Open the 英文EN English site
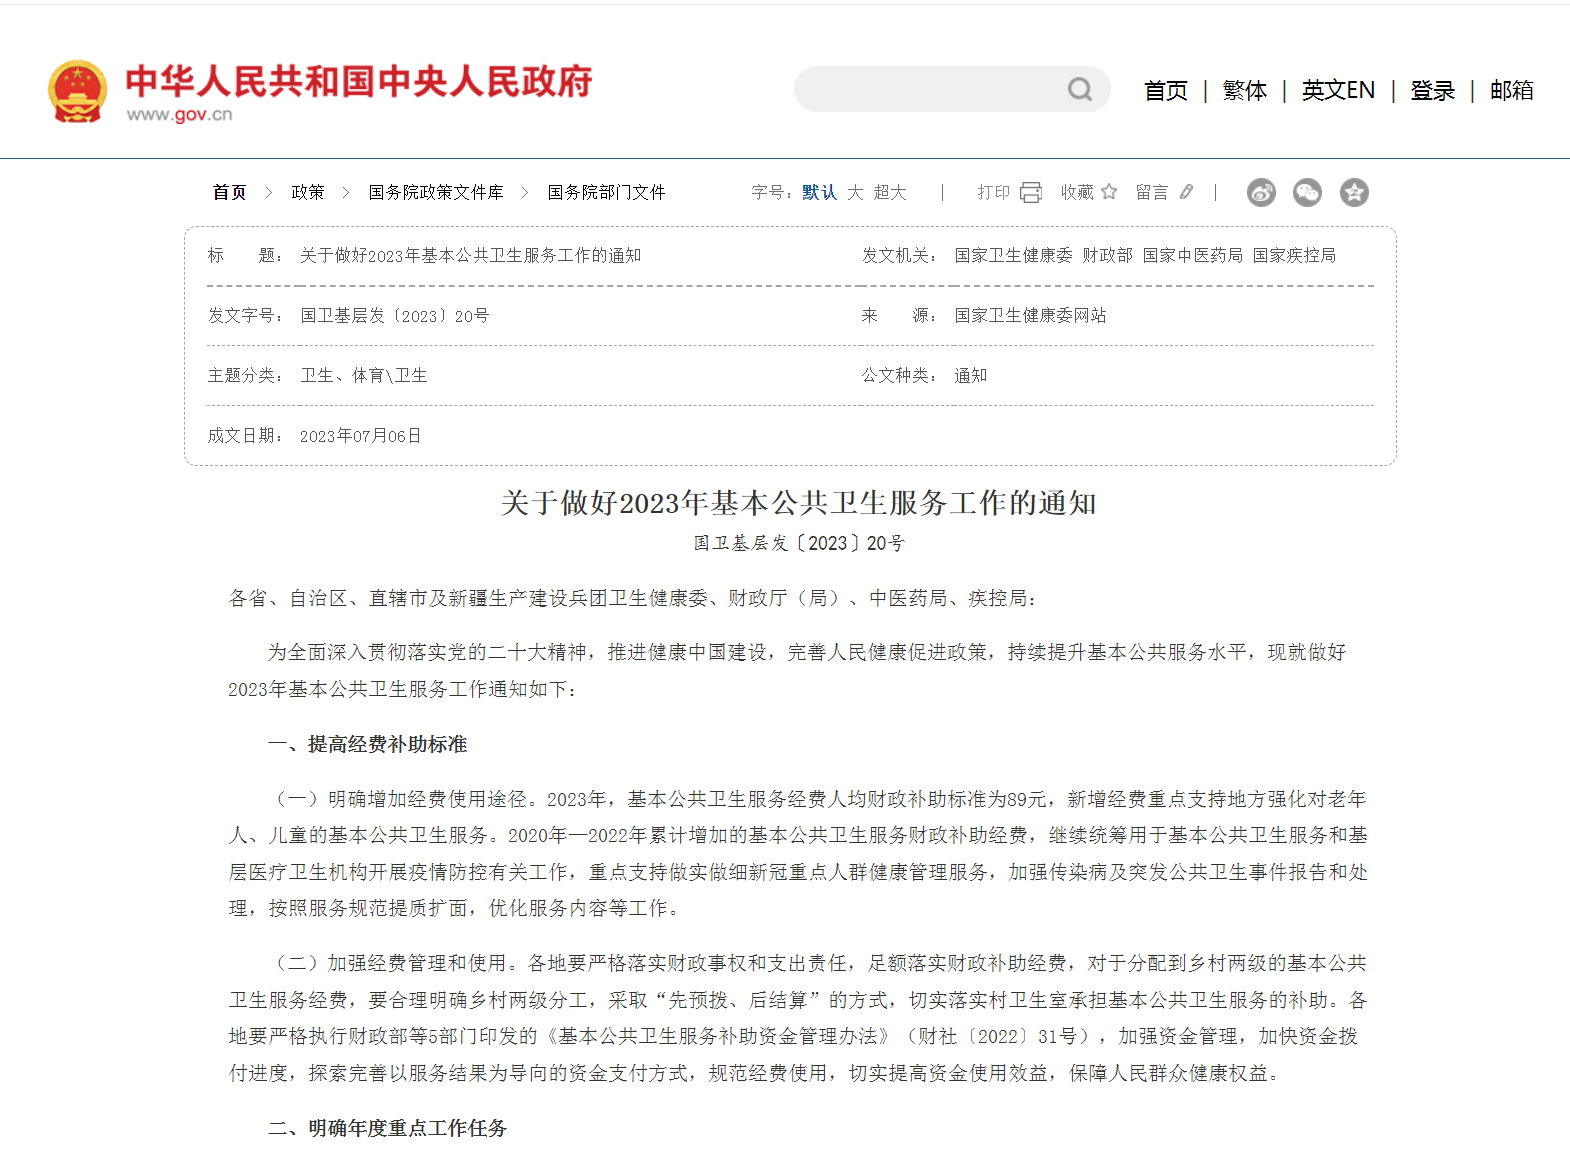This screenshot has height=1154, width=1570. (x=1338, y=91)
